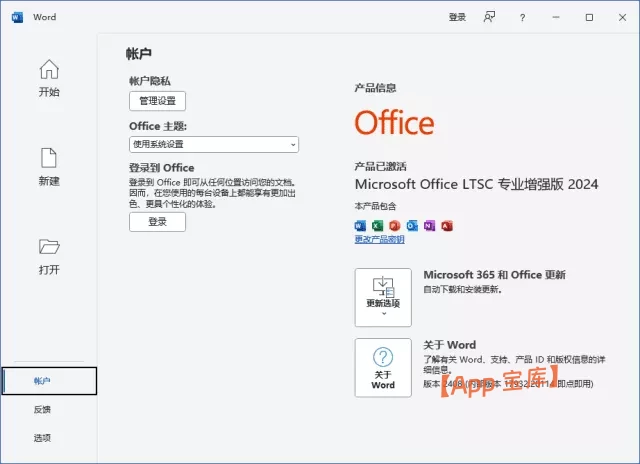This screenshot has height=464, width=640.
Task: Click the Outlook product icon
Action: [x=412, y=226]
